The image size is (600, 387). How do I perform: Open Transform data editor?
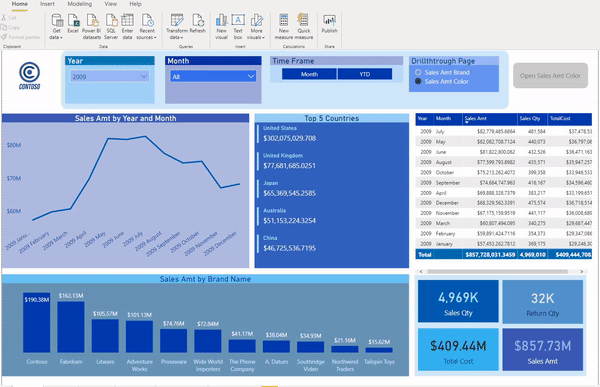177,27
